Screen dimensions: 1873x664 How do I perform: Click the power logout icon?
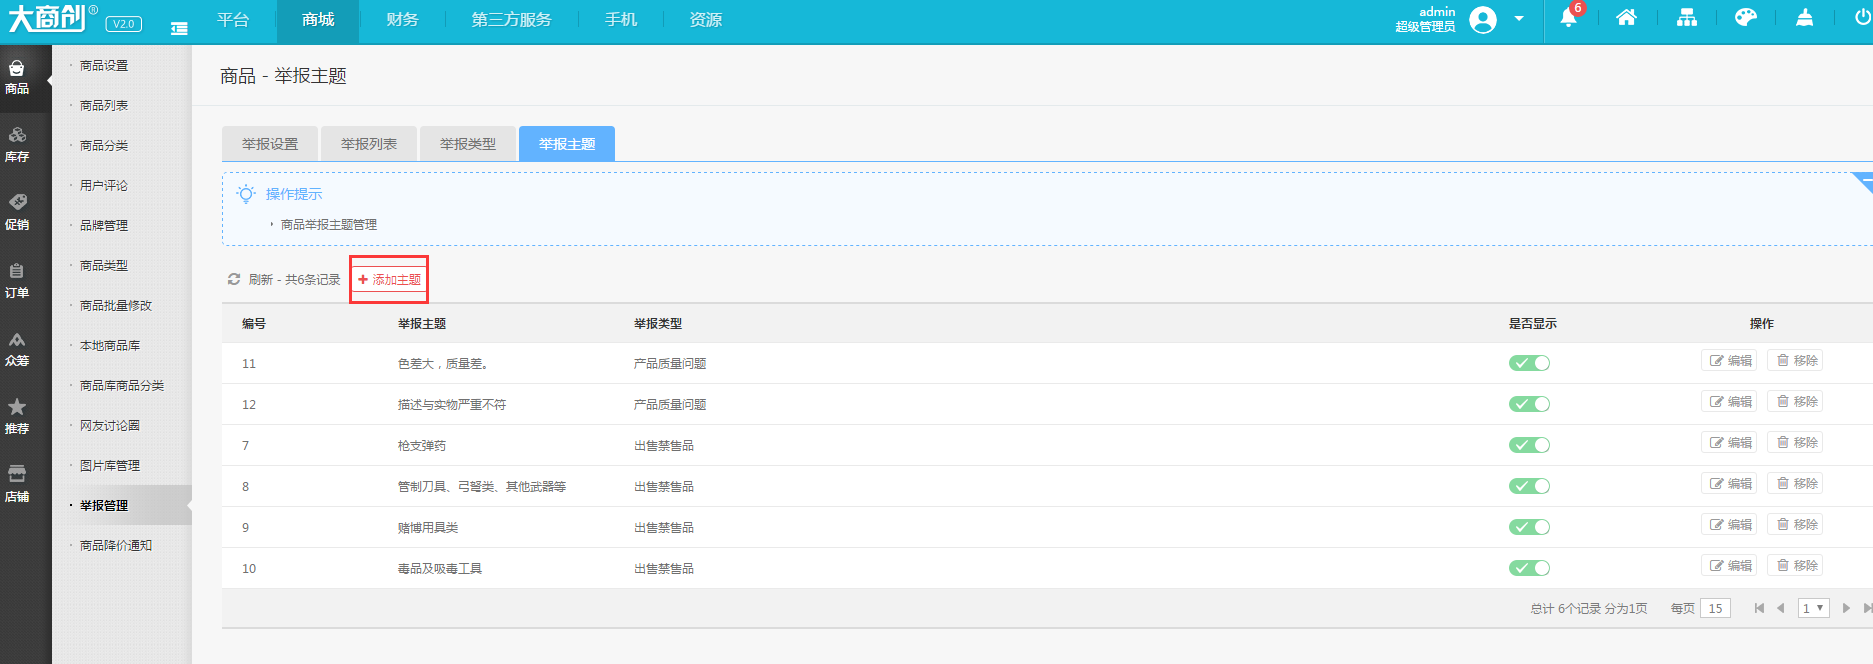coord(1862,18)
